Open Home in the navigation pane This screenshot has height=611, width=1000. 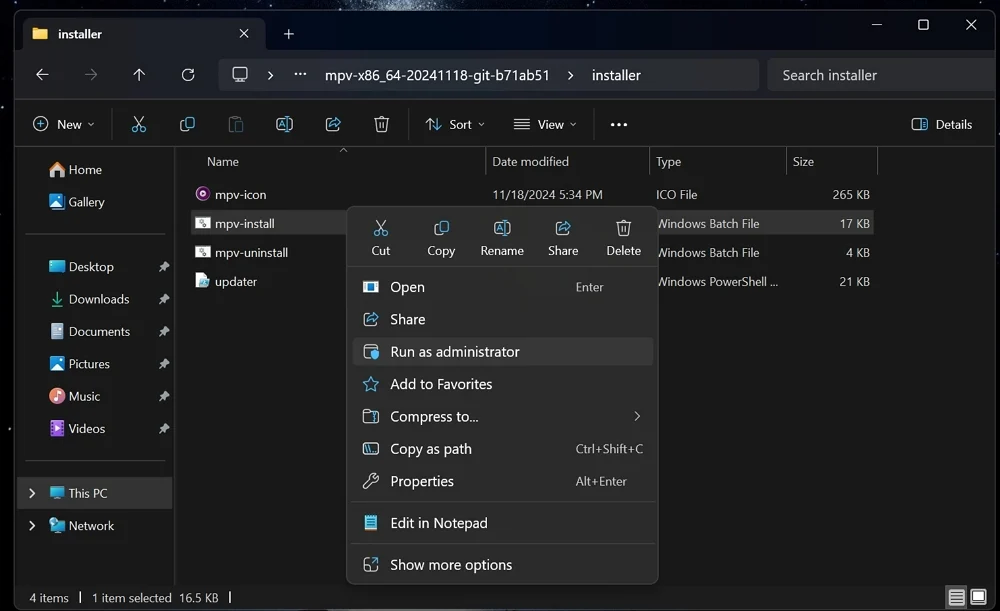click(x=76, y=170)
